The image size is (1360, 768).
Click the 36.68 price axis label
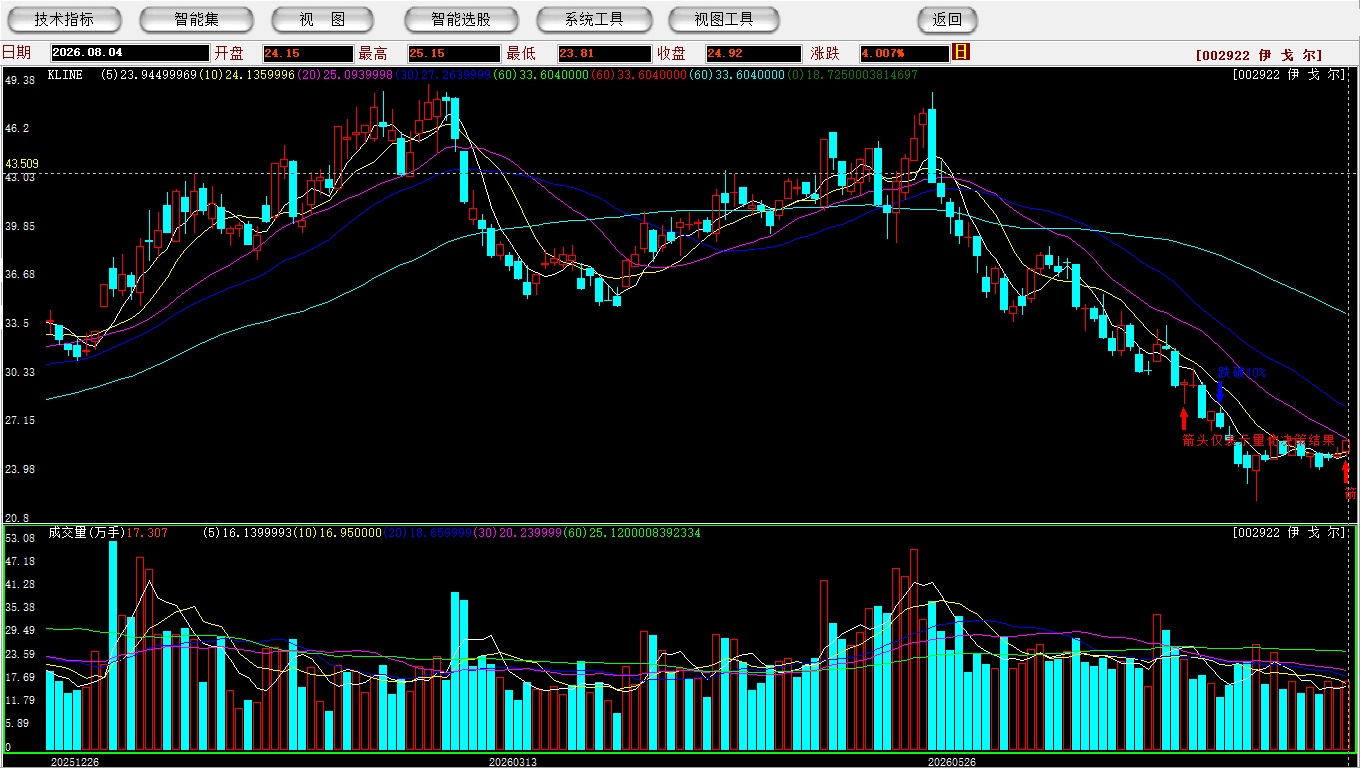tap(20, 274)
